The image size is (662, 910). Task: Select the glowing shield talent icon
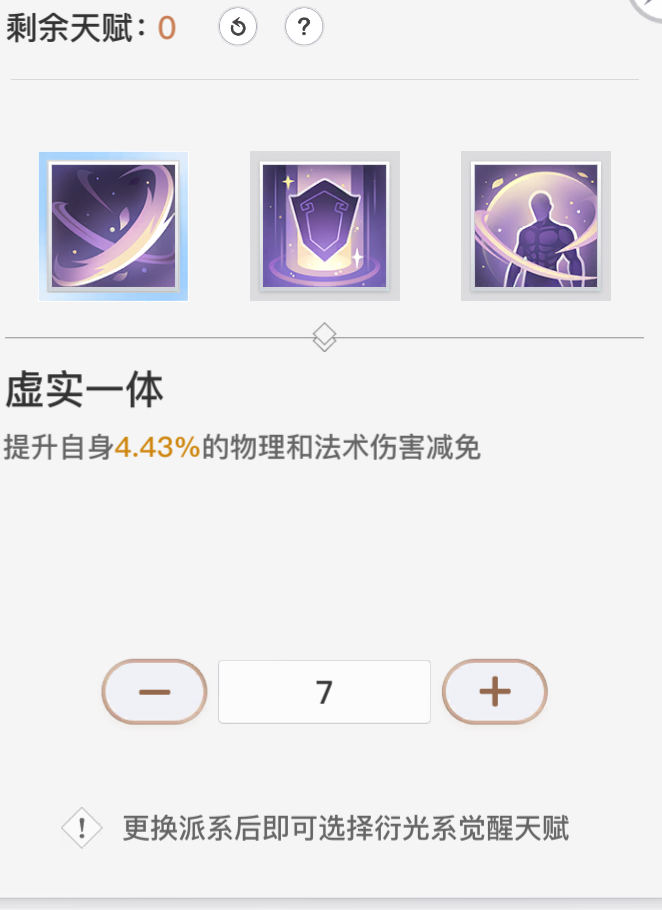pyautogui.click(x=325, y=226)
